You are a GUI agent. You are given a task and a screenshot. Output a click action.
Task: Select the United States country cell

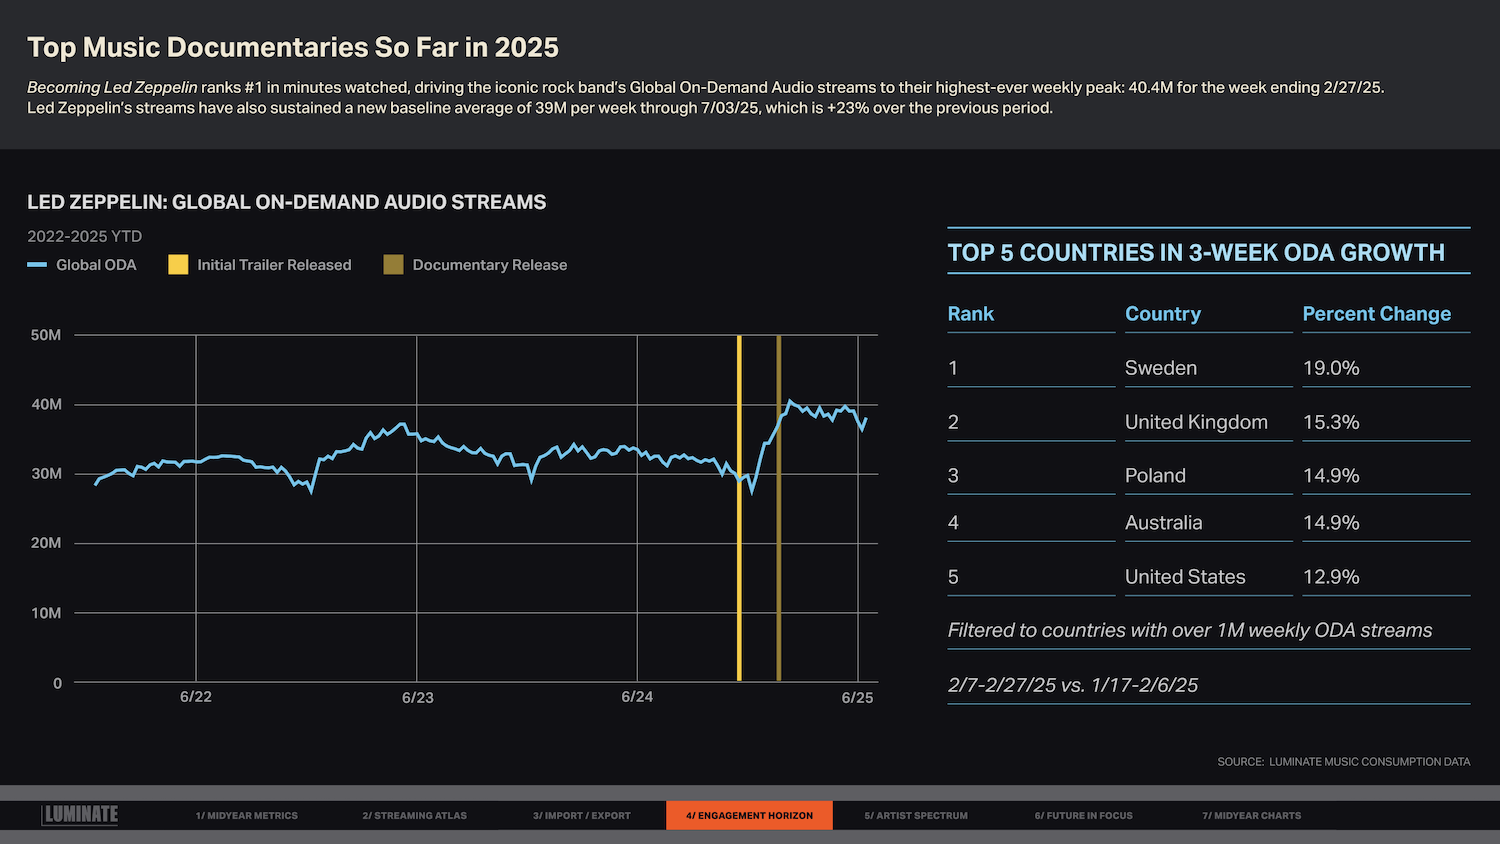tap(1185, 577)
